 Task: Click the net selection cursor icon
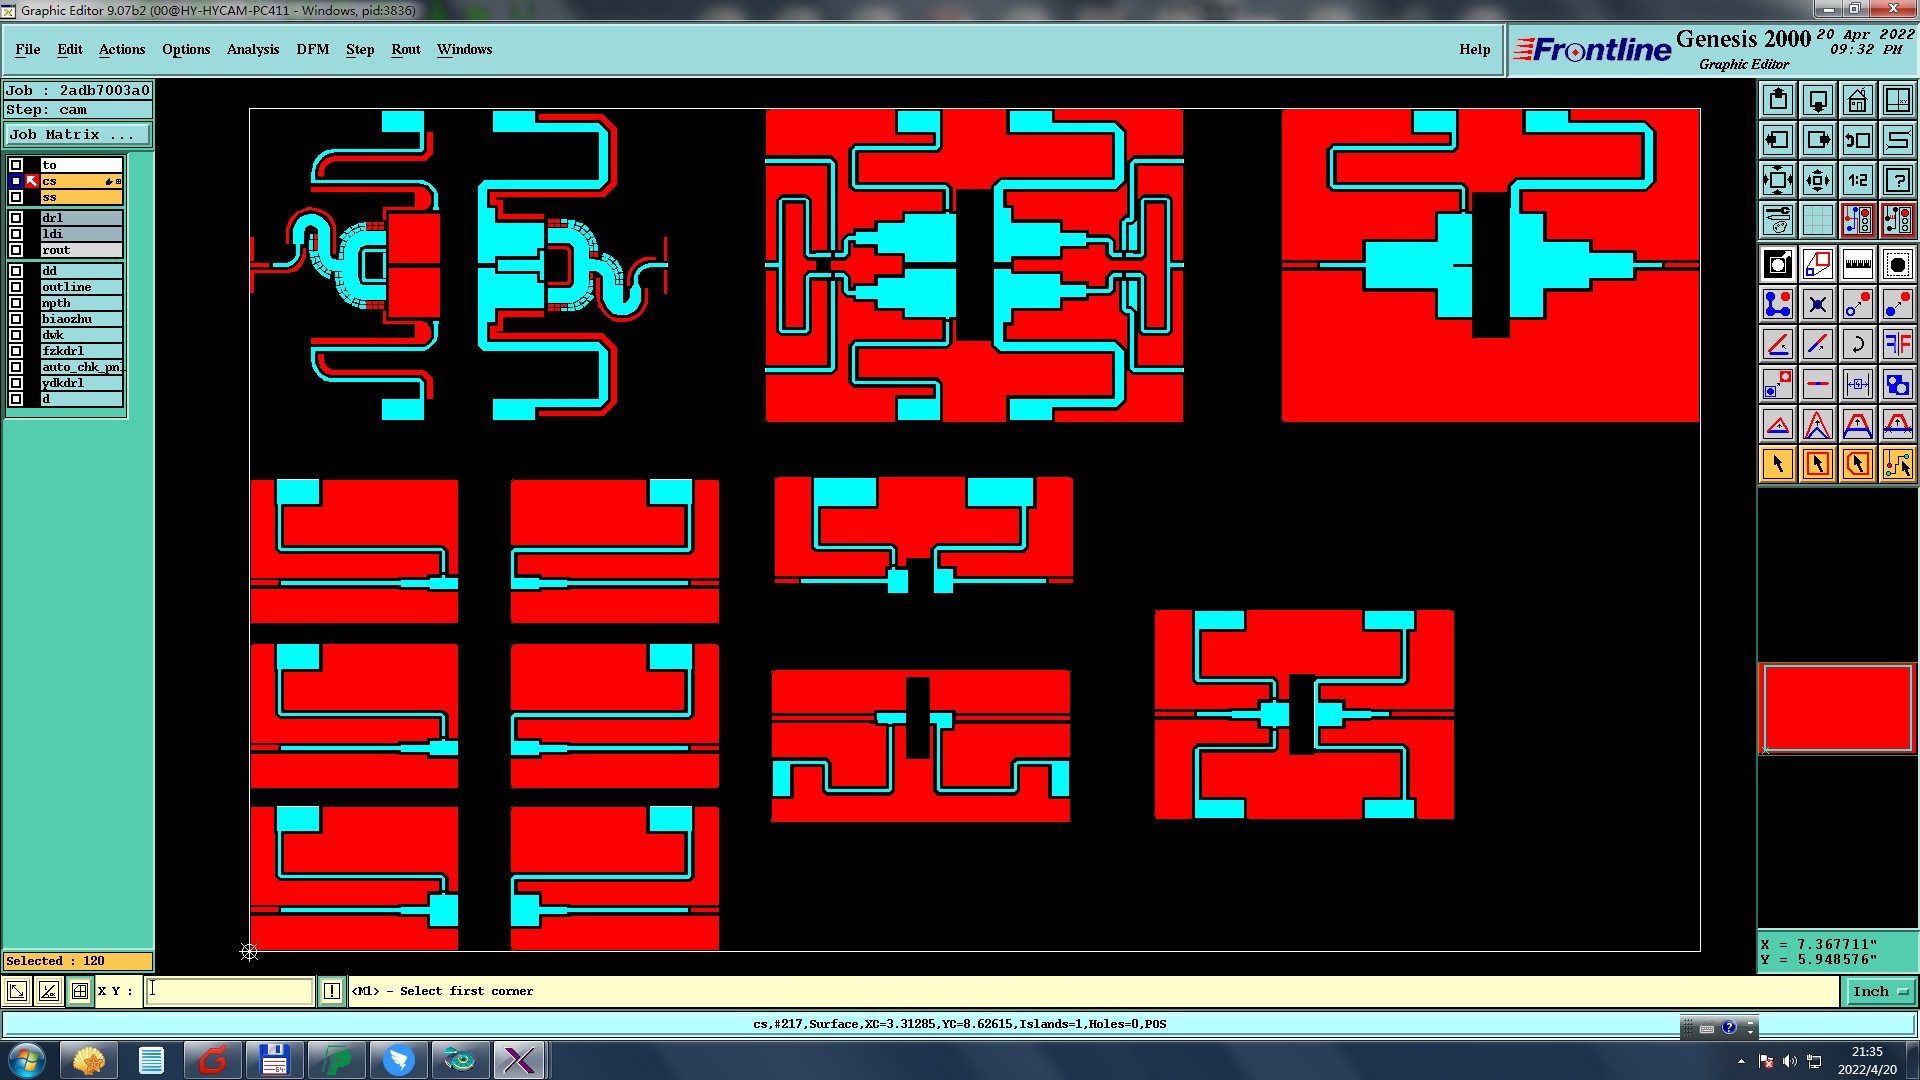point(1897,464)
